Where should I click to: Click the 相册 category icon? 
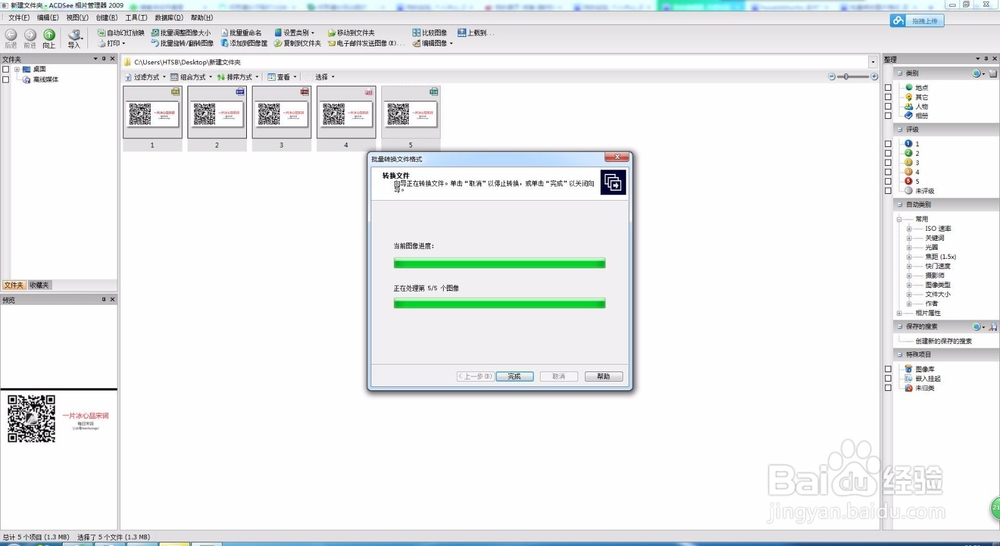pyautogui.click(x=909, y=115)
